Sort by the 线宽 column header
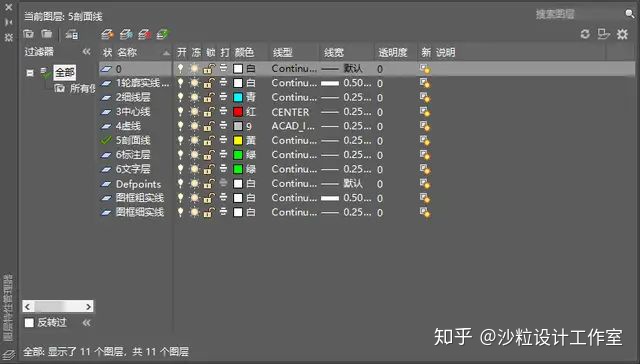The width and height of the screenshot is (640, 364). point(334,52)
